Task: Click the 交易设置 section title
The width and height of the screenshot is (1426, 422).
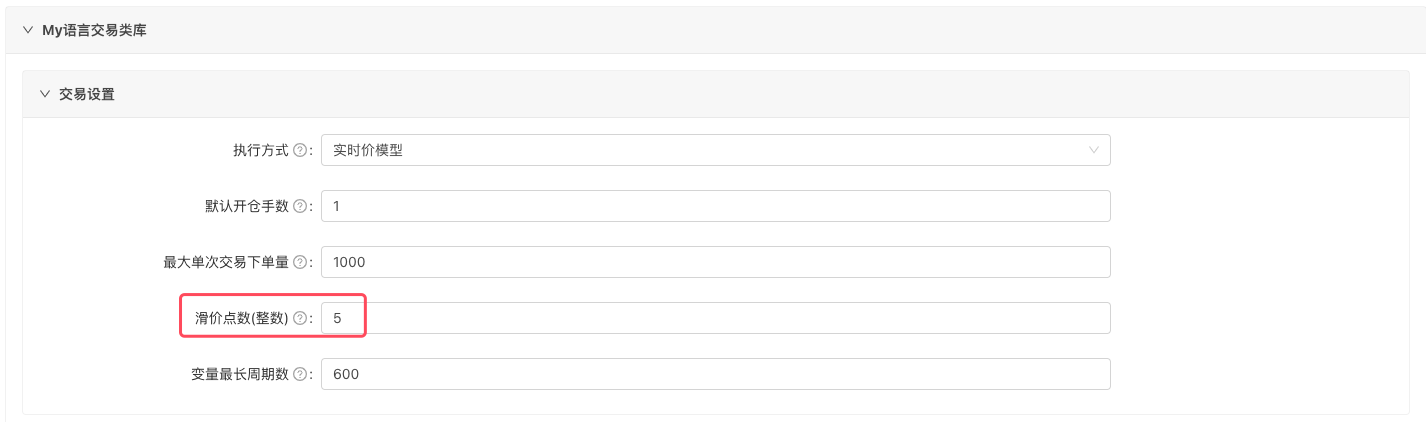Action: click(87, 94)
